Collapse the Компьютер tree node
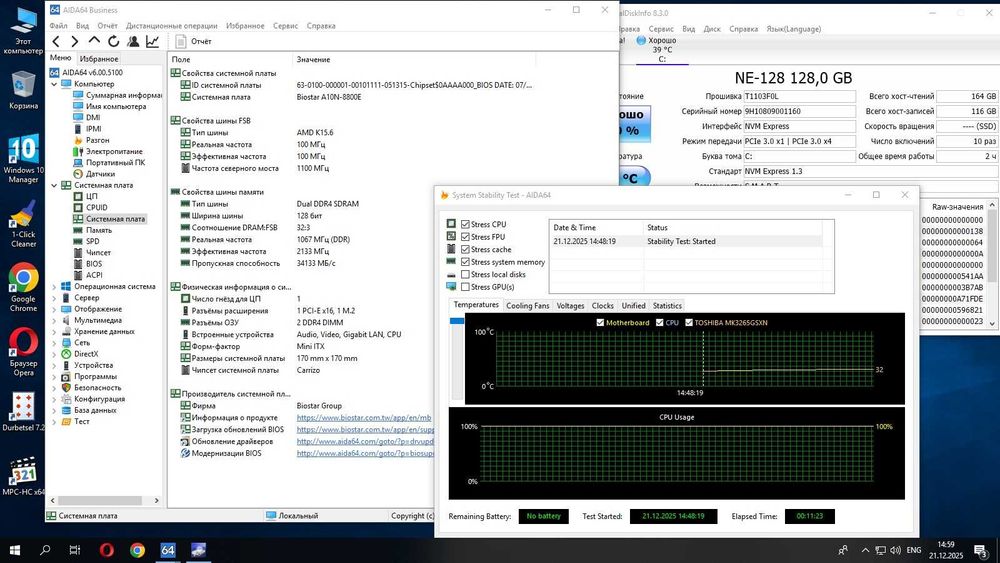Screen dimensions: 1000x563 [x=54, y=84]
